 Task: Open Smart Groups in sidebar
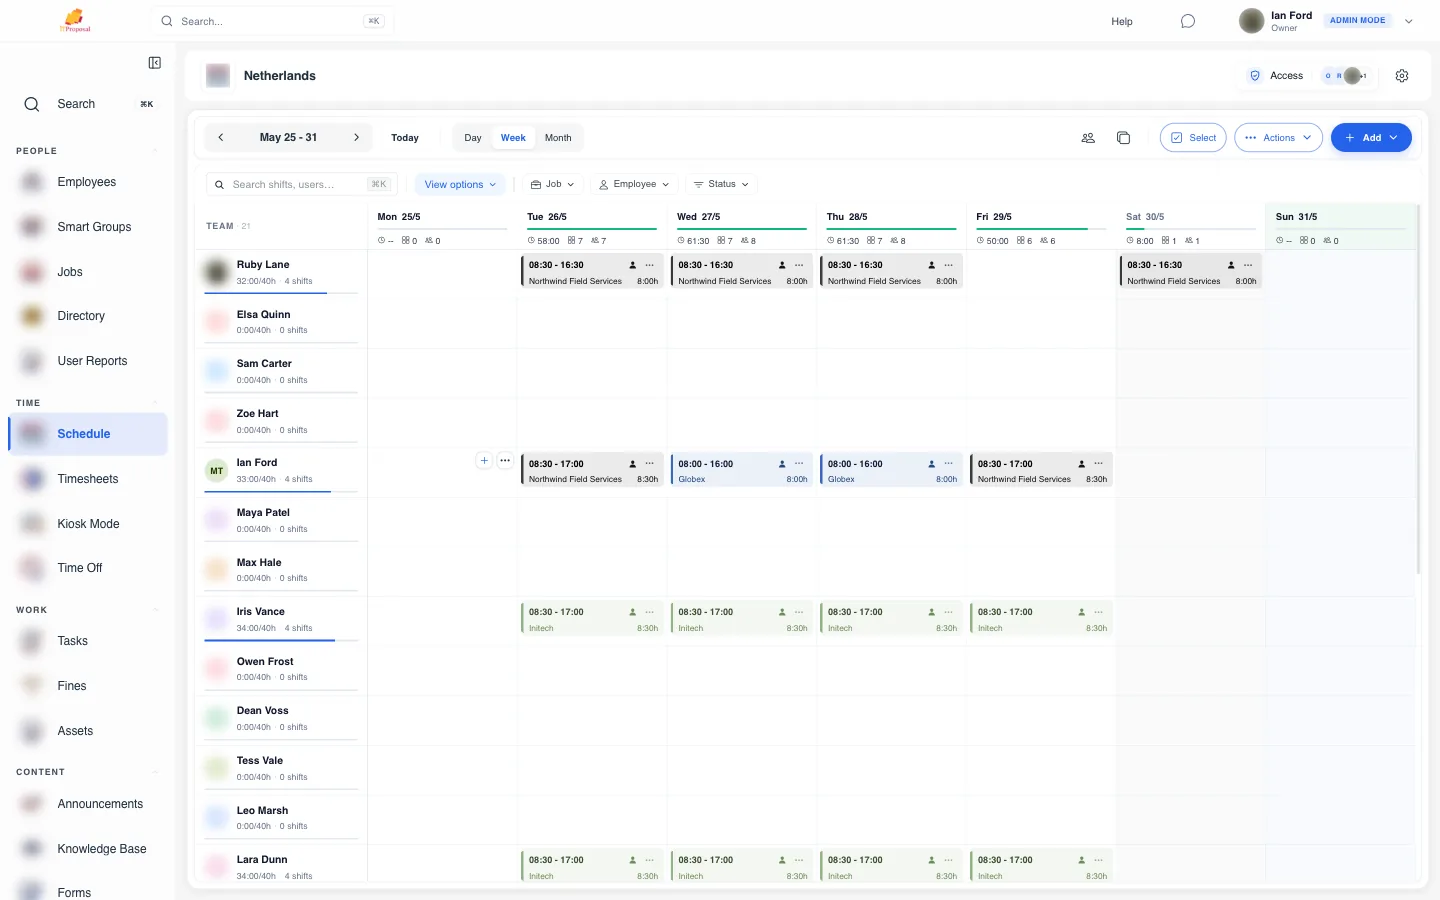point(88,227)
